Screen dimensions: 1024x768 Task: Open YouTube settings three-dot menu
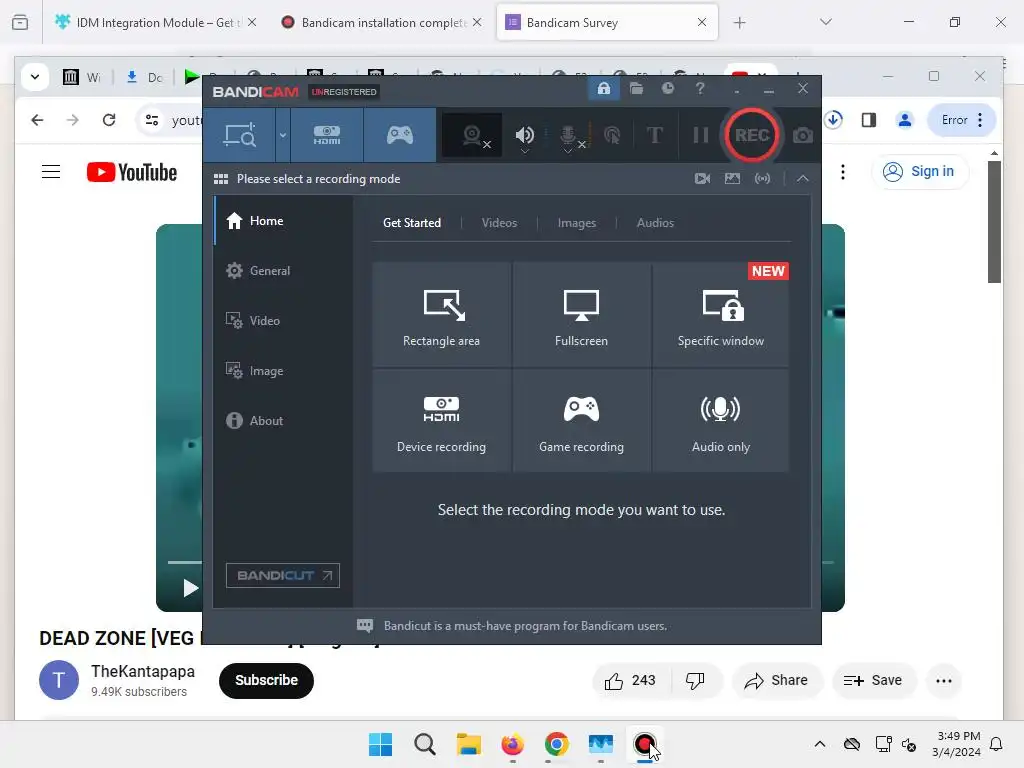pyautogui.click(x=842, y=172)
